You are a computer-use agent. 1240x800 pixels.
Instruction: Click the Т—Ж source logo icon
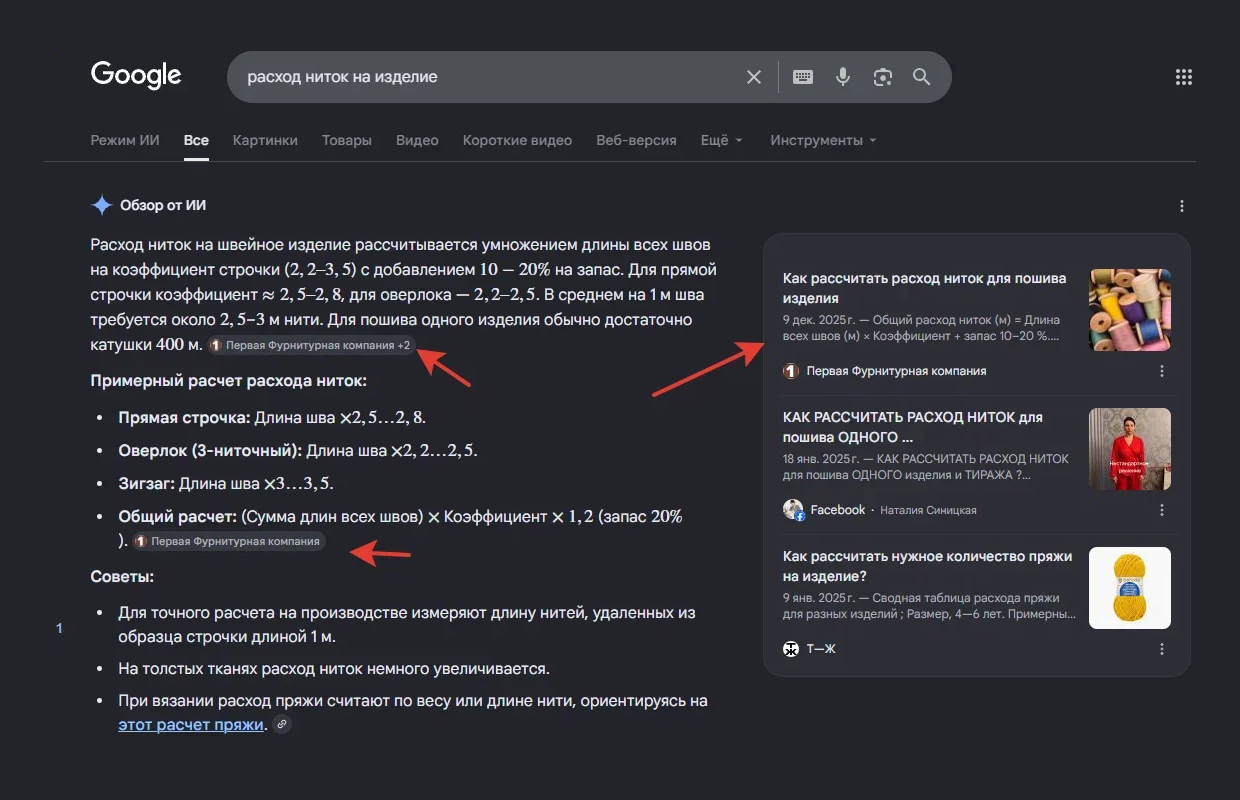792,649
